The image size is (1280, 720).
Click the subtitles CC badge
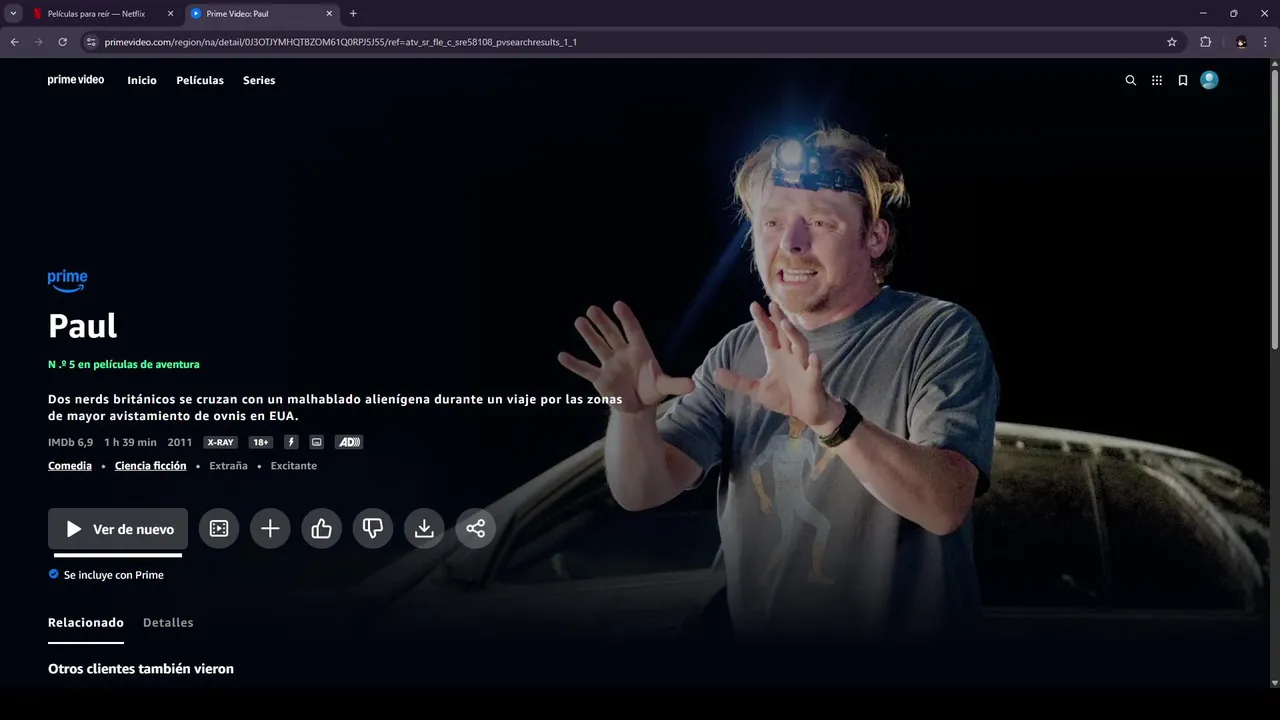[x=317, y=442]
